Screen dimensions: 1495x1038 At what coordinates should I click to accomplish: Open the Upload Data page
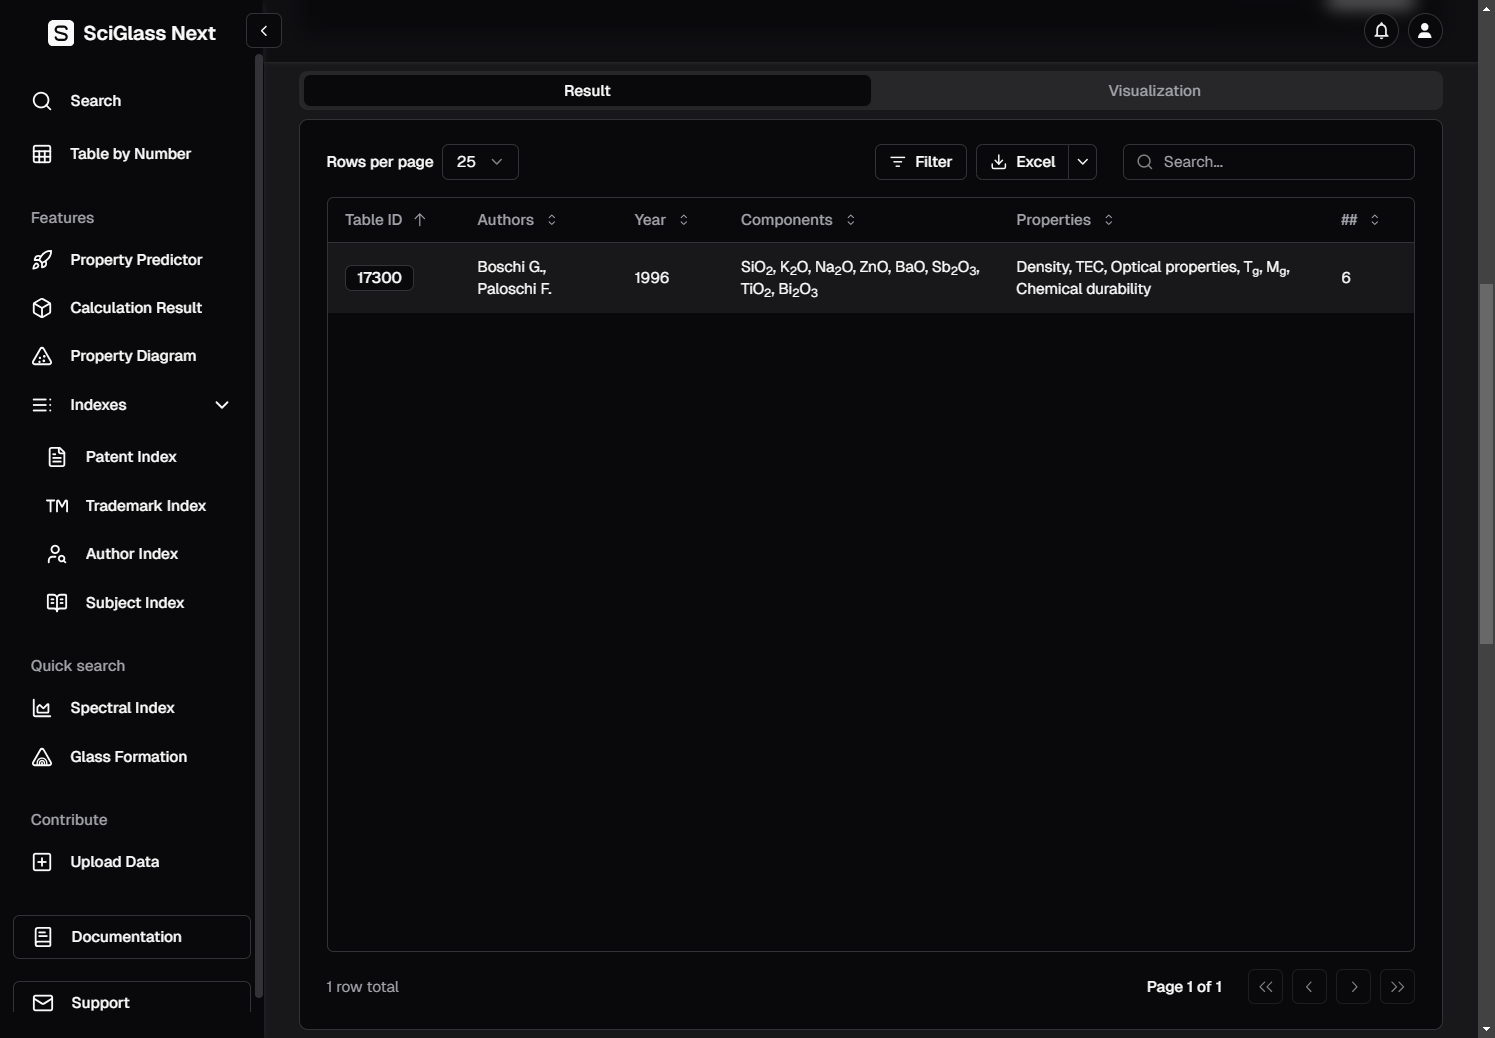tap(114, 862)
